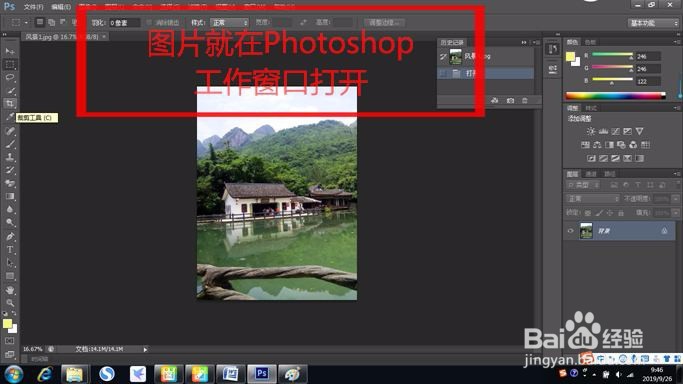Click Color Balance adjustment icon

pos(597,145)
